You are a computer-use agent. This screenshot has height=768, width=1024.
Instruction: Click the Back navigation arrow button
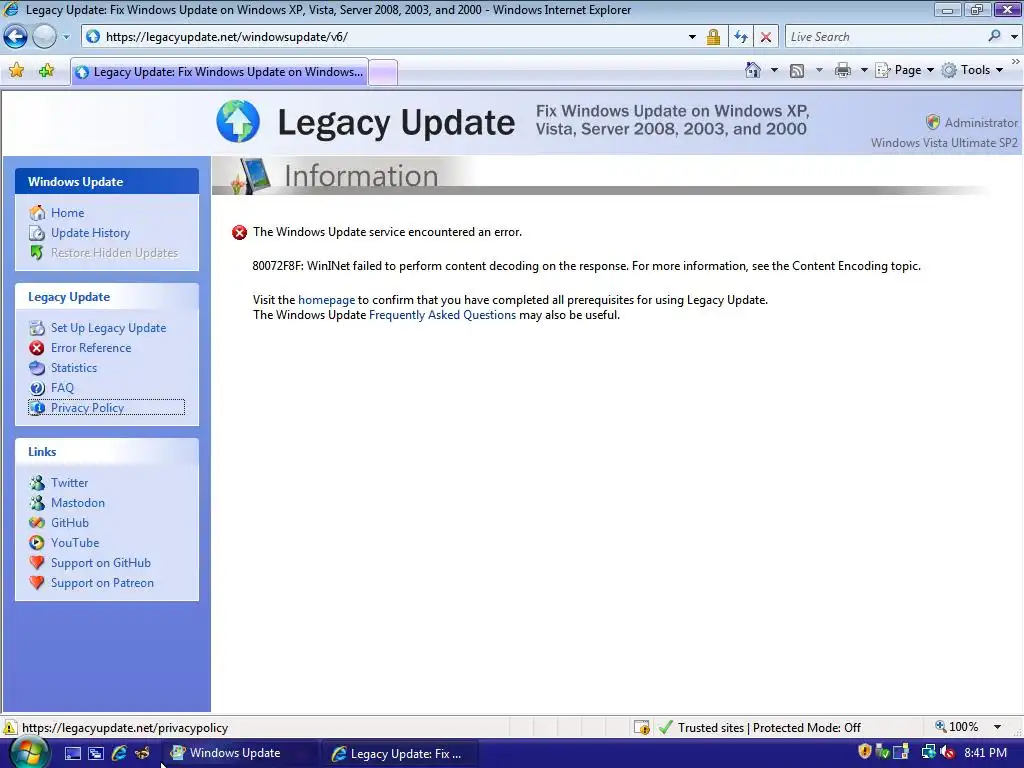pos(16,37)
